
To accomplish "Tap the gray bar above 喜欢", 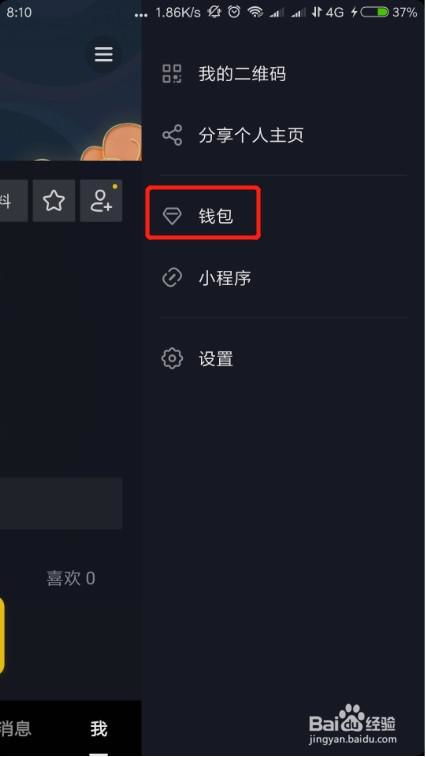I will click(61, 504).
